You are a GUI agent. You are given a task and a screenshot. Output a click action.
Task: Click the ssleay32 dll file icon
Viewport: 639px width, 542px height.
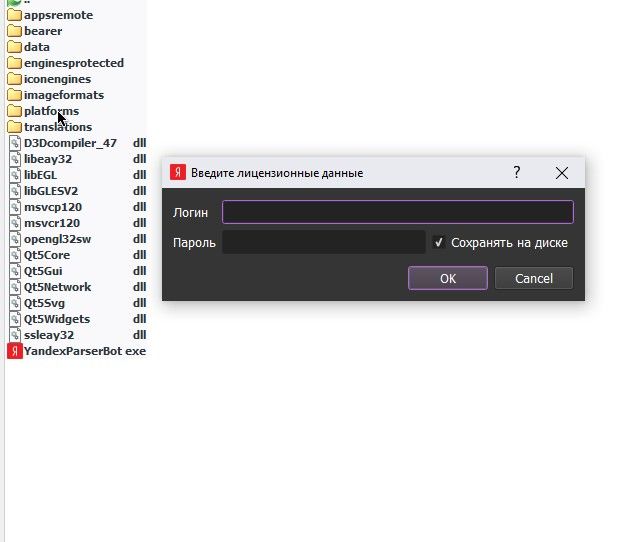coord(15,335)
